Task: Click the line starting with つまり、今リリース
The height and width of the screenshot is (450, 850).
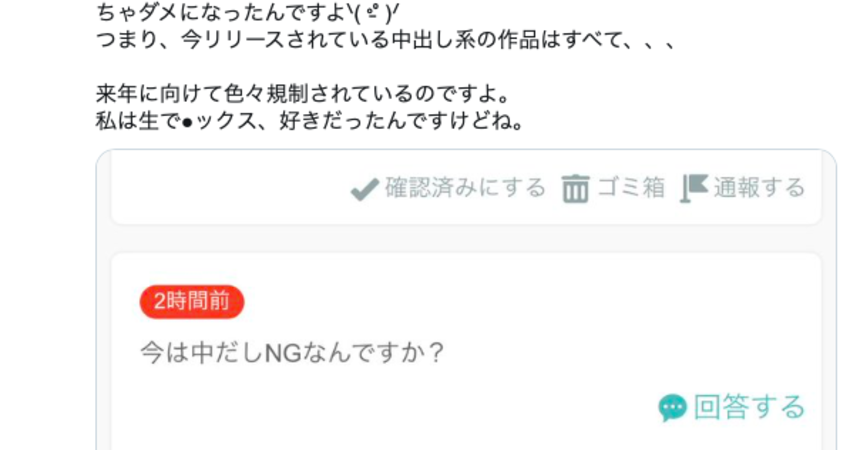Action: (x=385, y=40)
